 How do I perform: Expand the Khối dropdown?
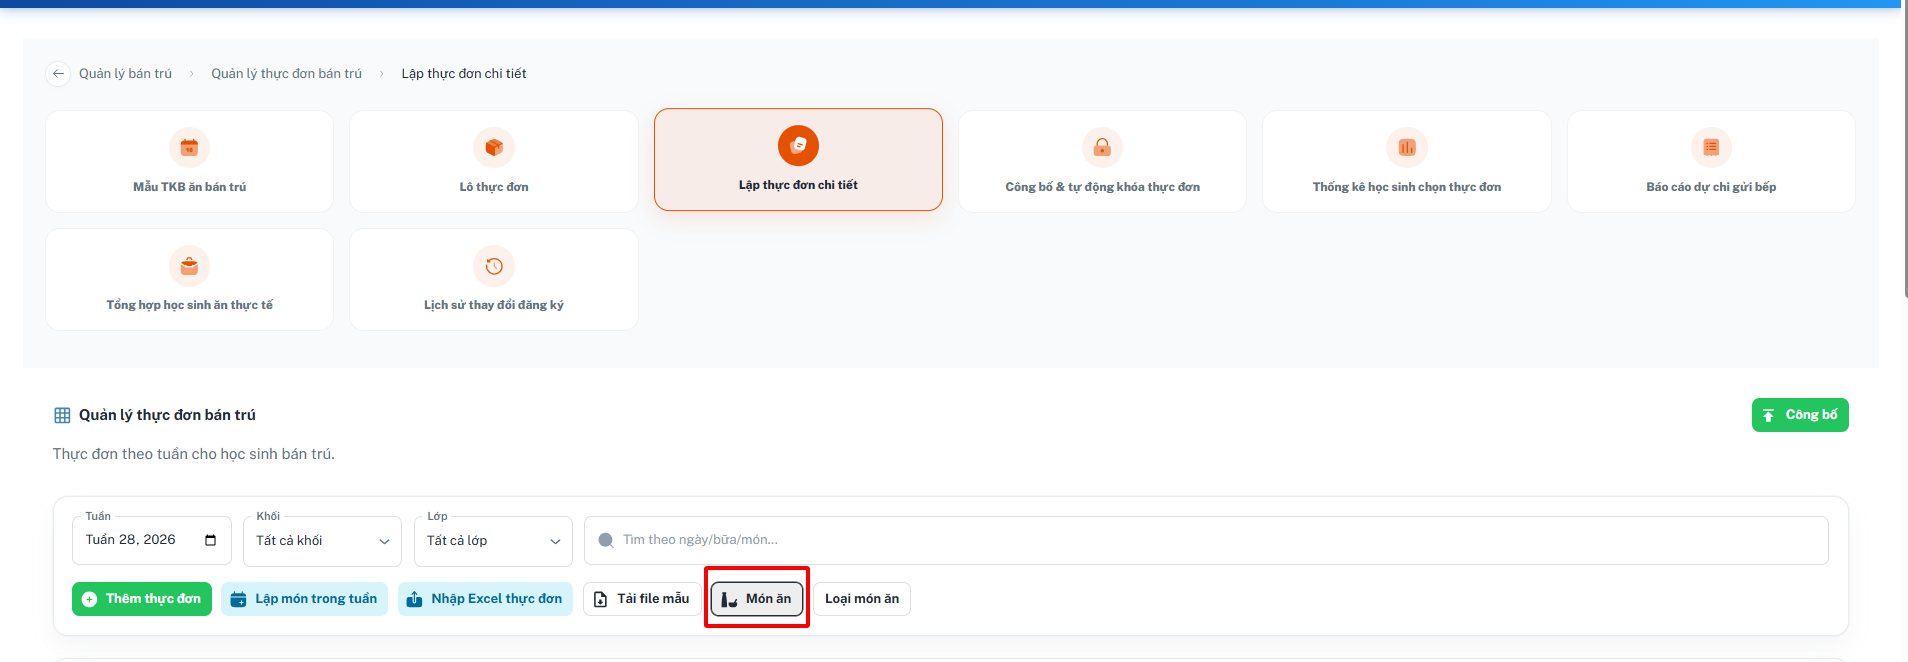tap(322, 541)
